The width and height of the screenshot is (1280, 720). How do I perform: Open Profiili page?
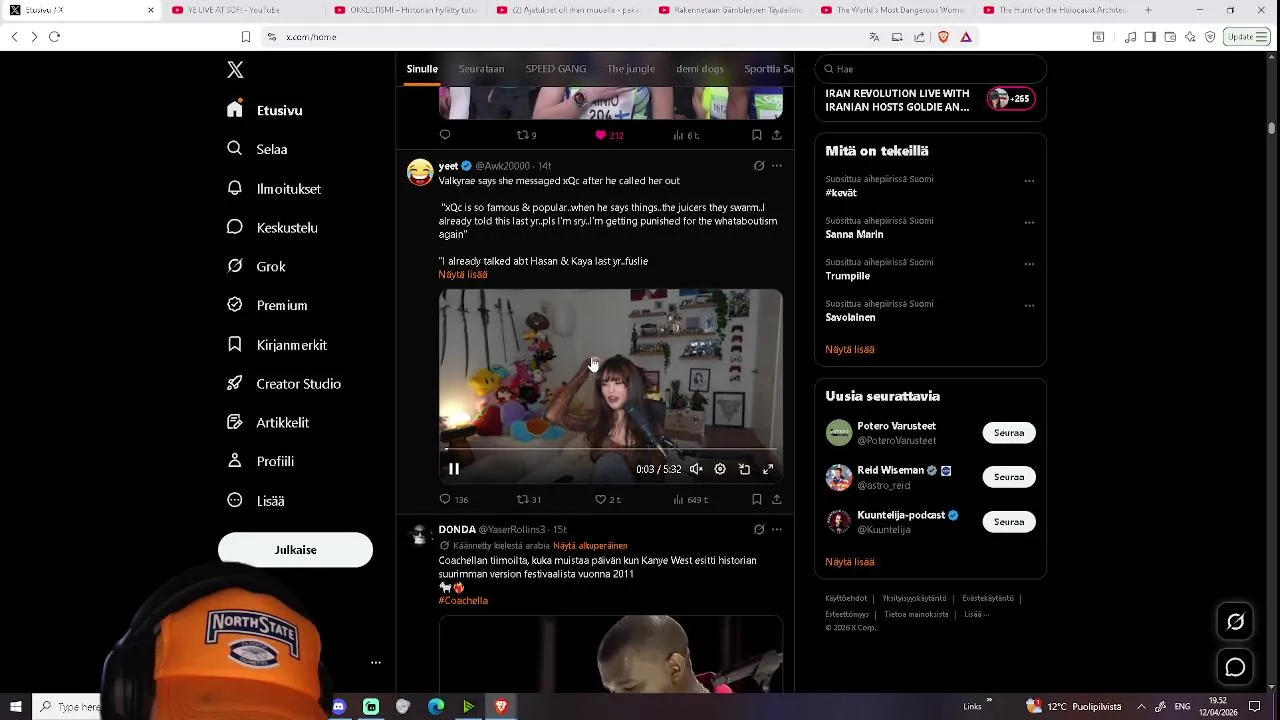point(260,461)
